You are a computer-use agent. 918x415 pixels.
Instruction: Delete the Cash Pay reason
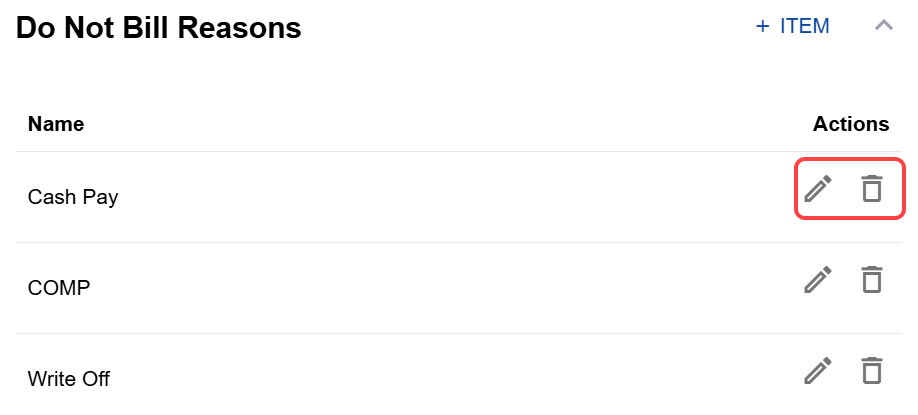coord(872,188)
